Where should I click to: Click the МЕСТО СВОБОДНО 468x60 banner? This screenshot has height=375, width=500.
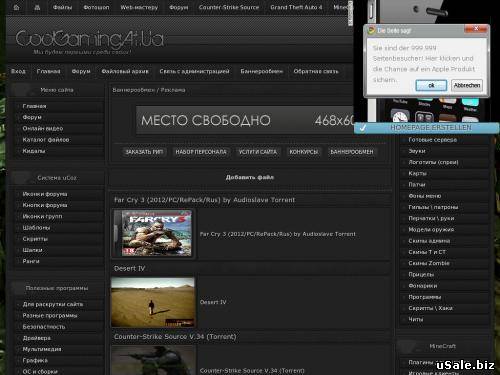pos(245,120)
